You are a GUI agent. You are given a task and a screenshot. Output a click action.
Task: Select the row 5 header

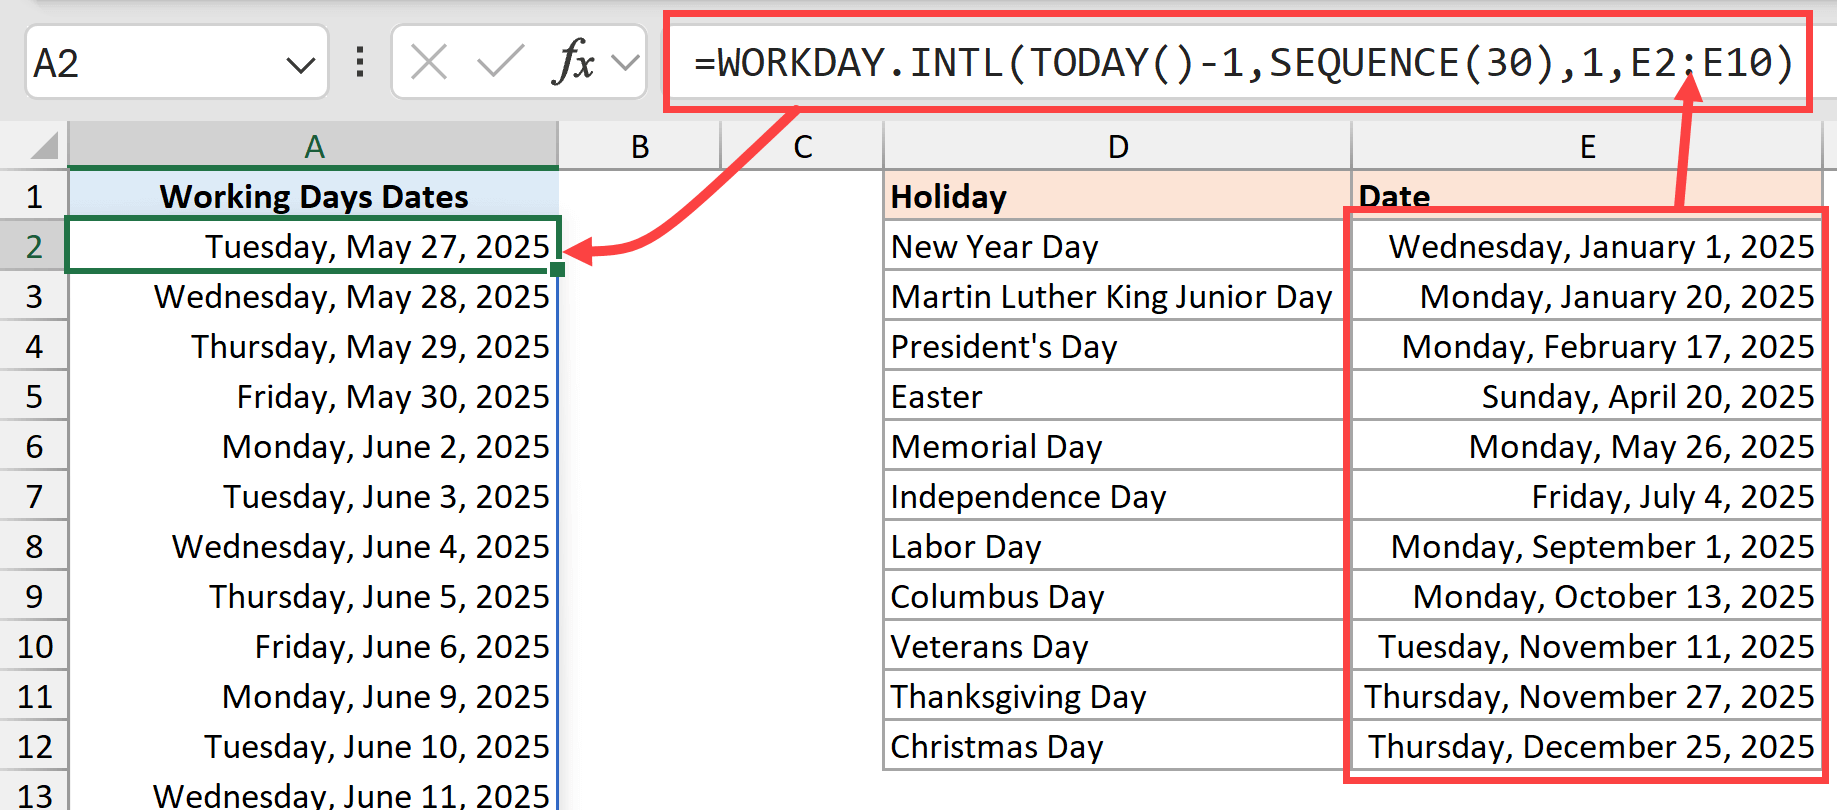pos(33,395)
